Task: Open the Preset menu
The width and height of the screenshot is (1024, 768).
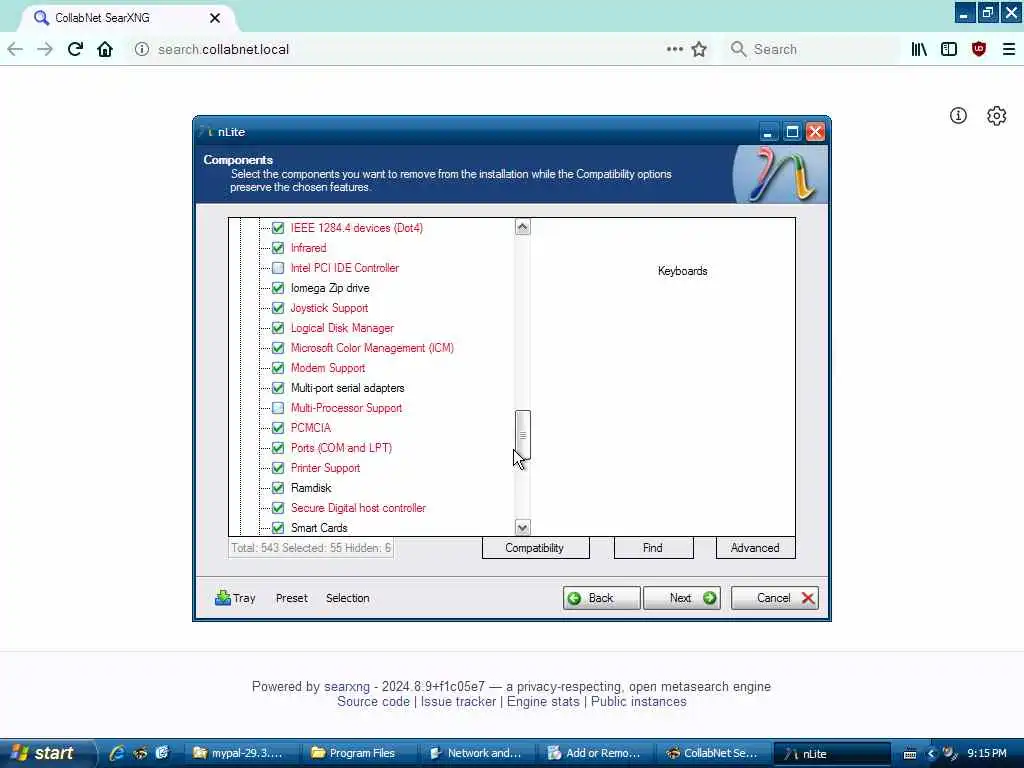Action: 291,598
